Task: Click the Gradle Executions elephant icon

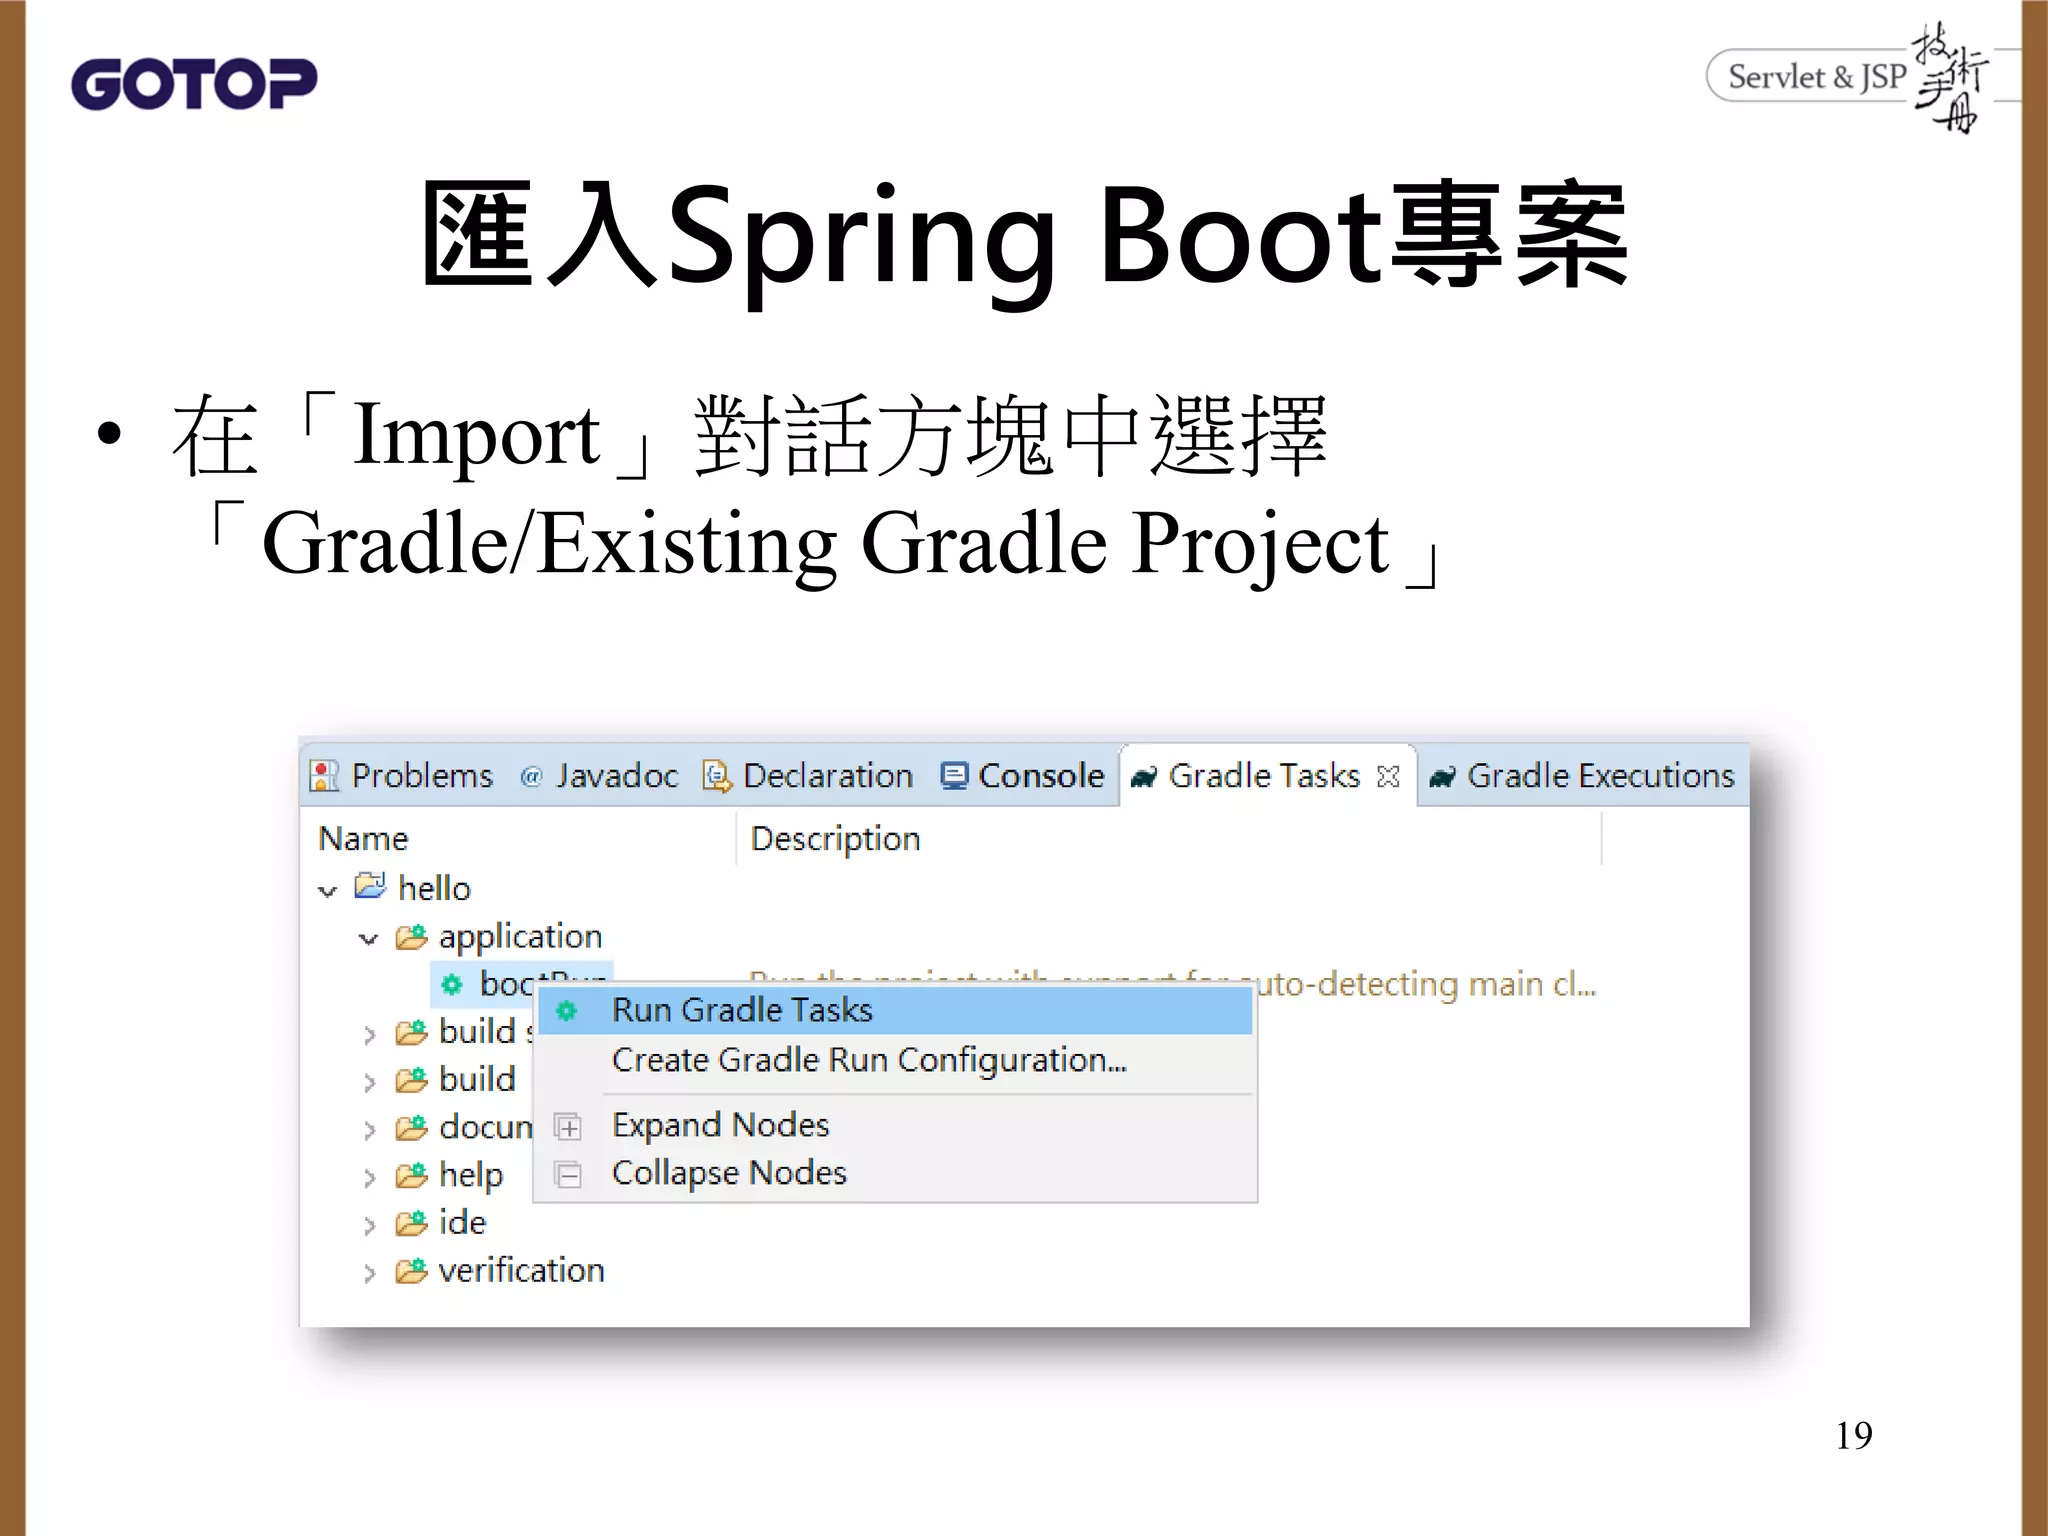Action: (x=1441, y=777)
